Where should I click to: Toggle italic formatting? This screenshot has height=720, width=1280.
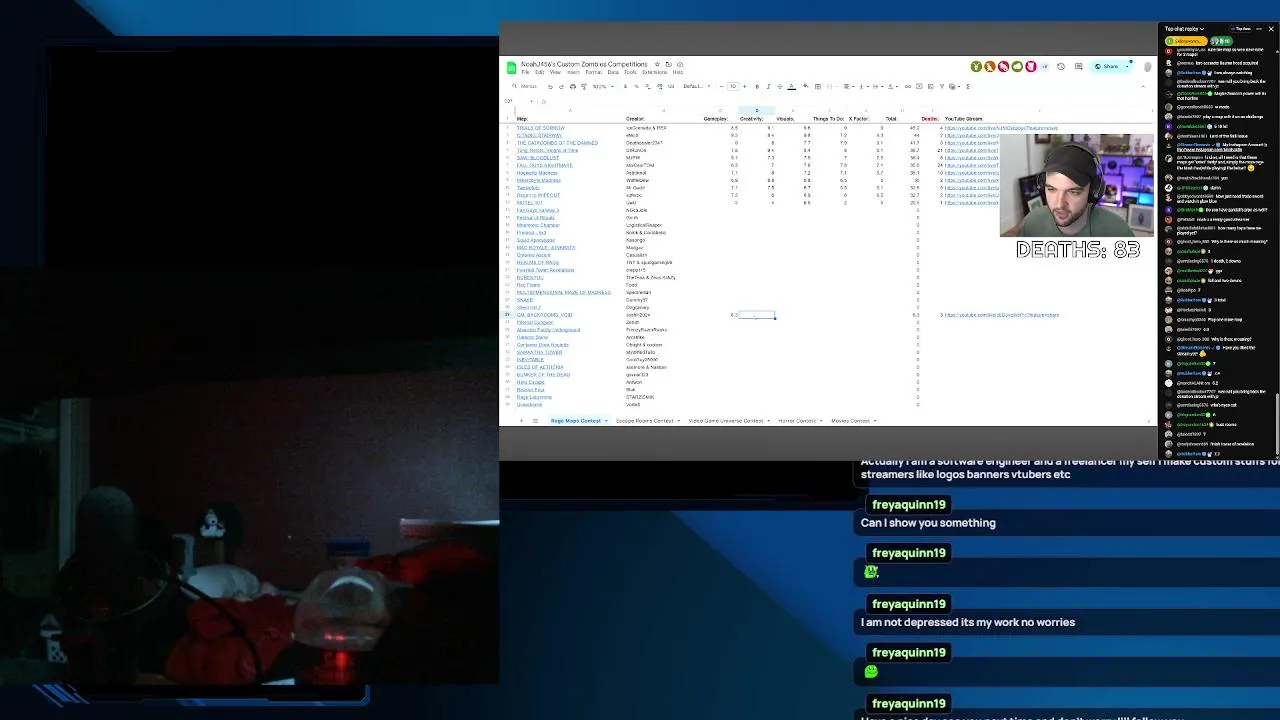click(768, 86)
